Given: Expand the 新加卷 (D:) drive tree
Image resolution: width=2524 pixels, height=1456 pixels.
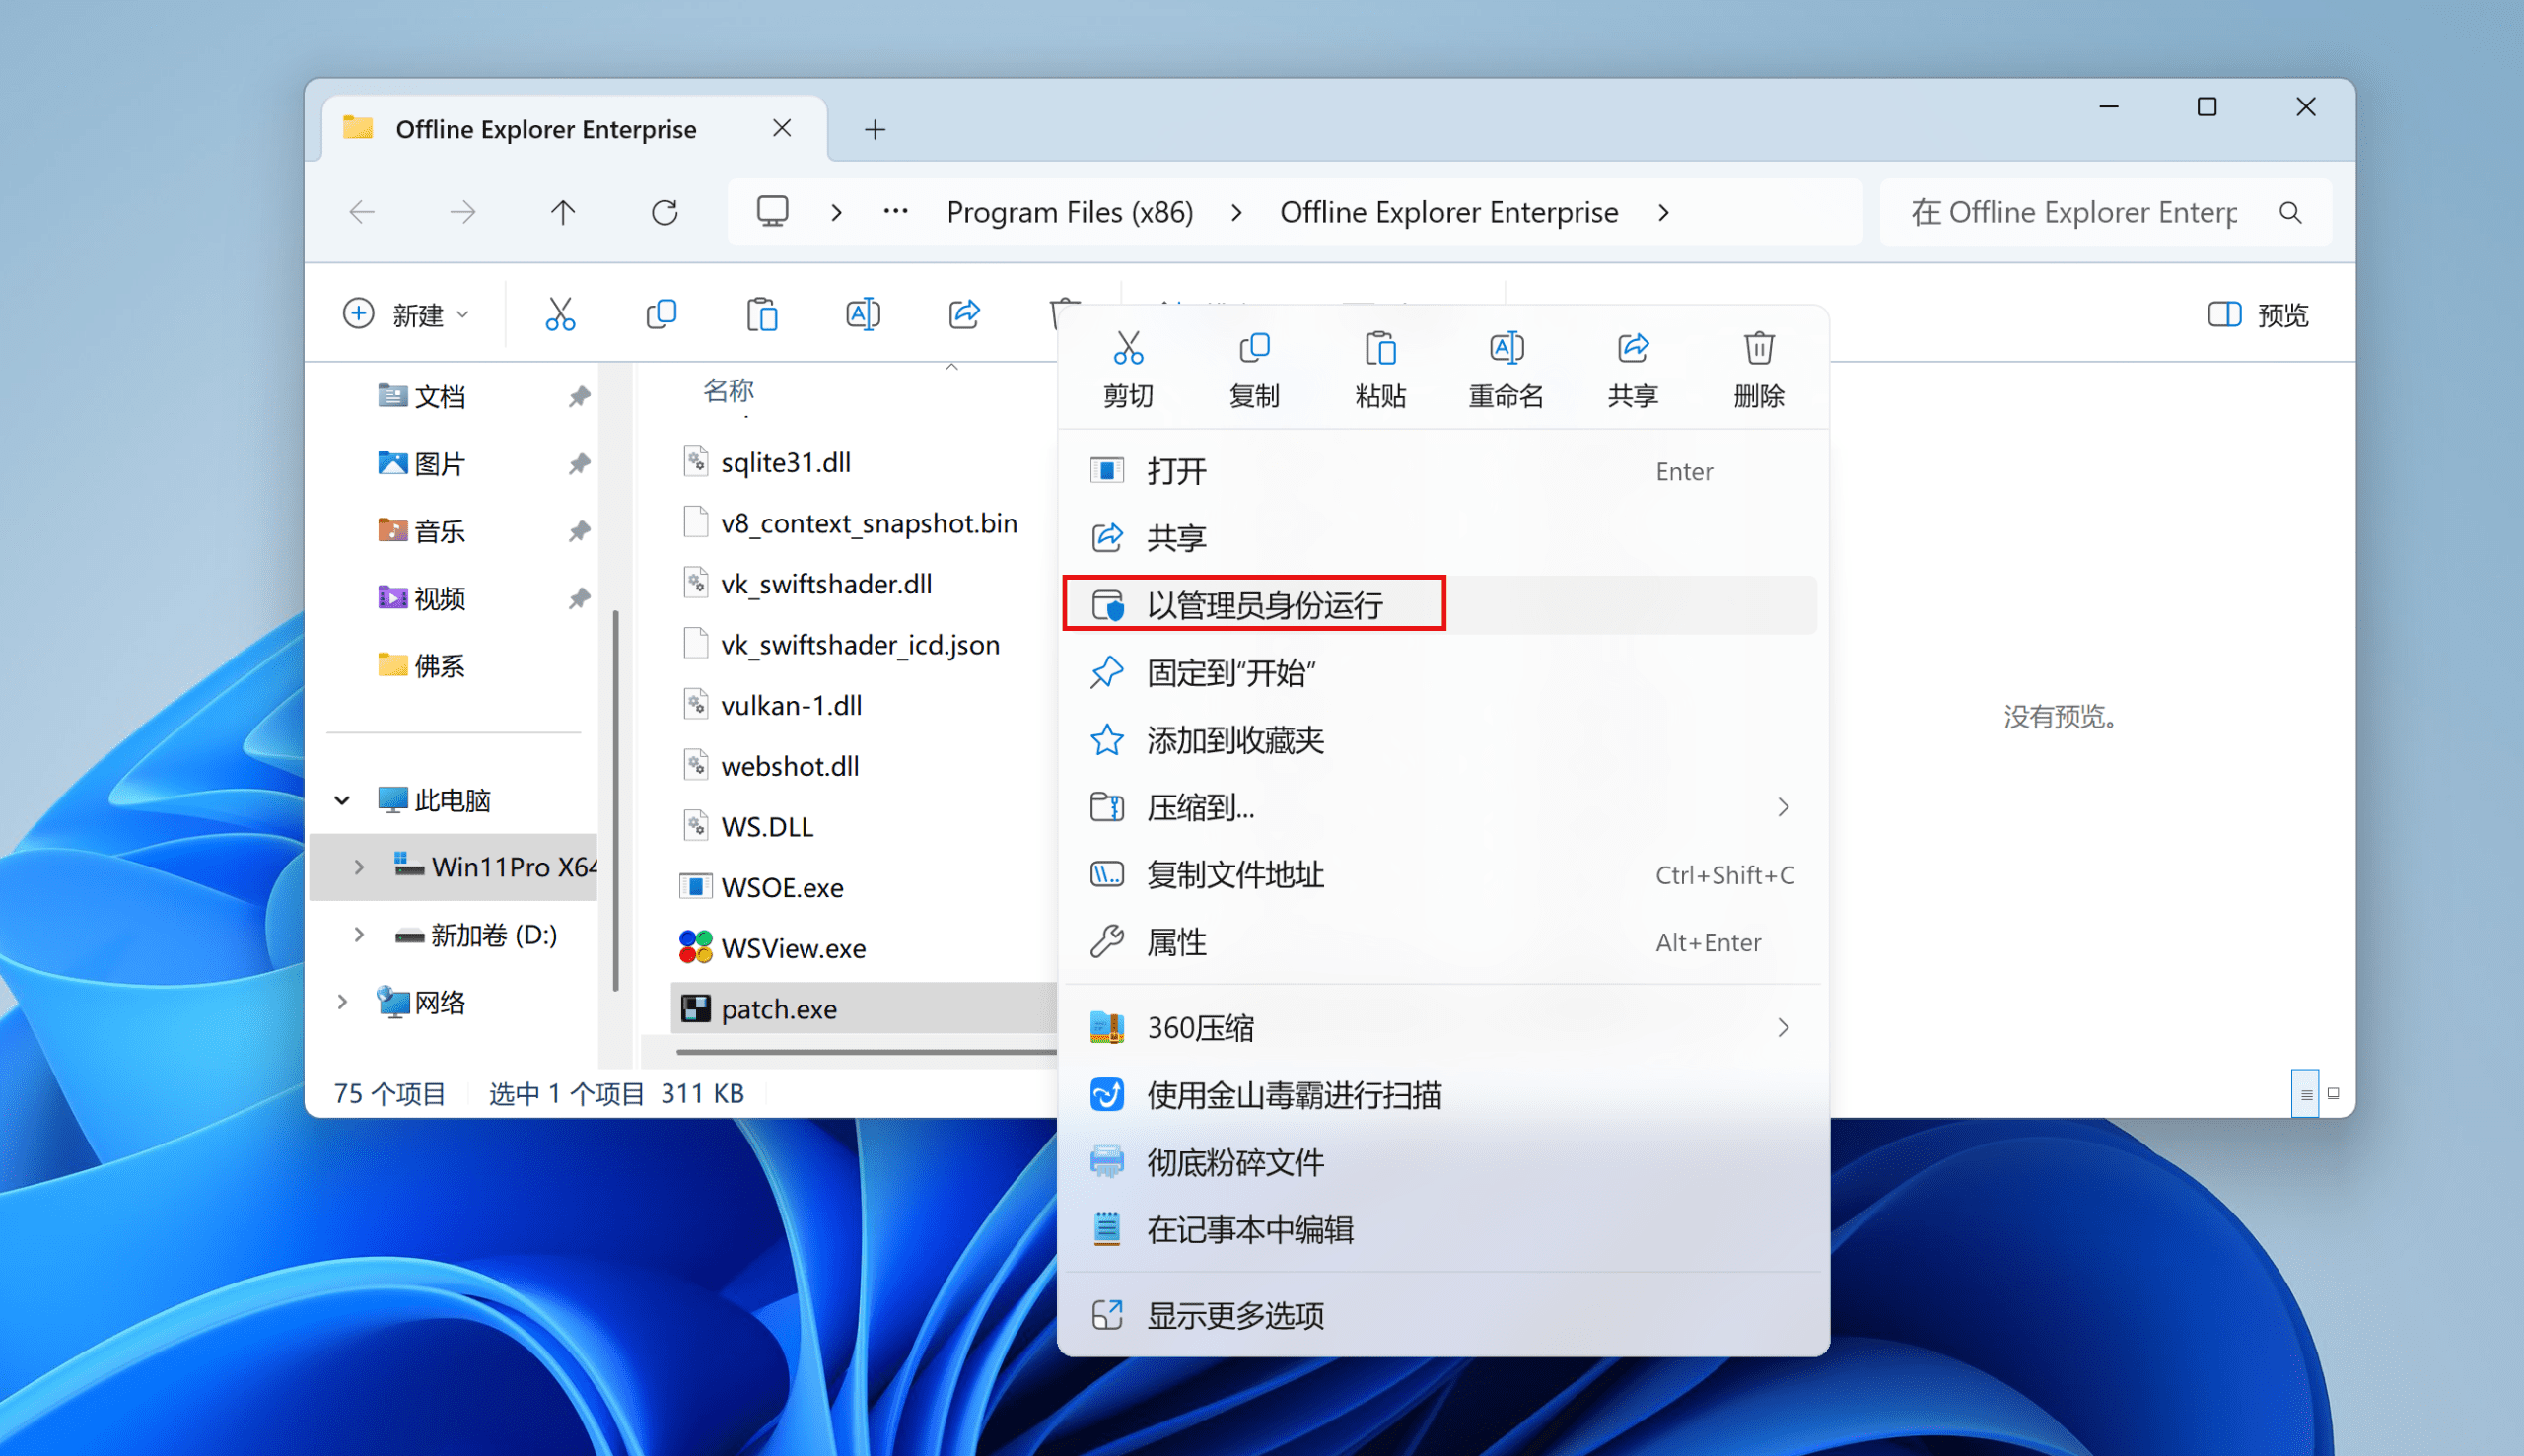Looking at the screenshot, I should tap(359, 935).
